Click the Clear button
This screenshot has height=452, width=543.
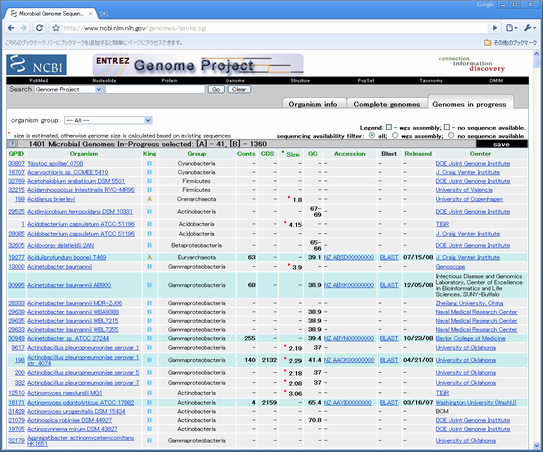pyautogui.click(x=239, y=89)
